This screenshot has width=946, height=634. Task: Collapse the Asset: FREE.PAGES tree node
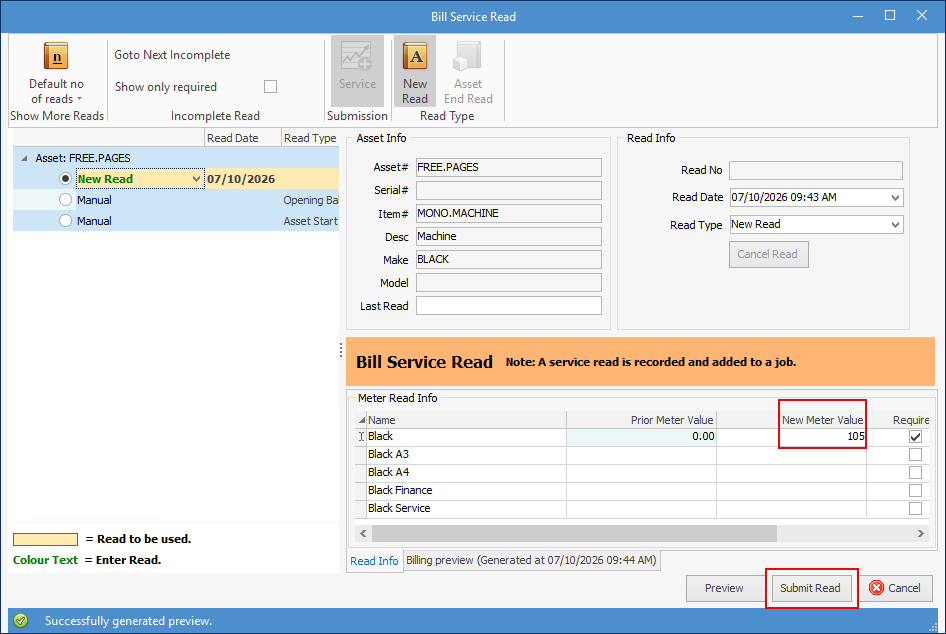pos(24,158)
